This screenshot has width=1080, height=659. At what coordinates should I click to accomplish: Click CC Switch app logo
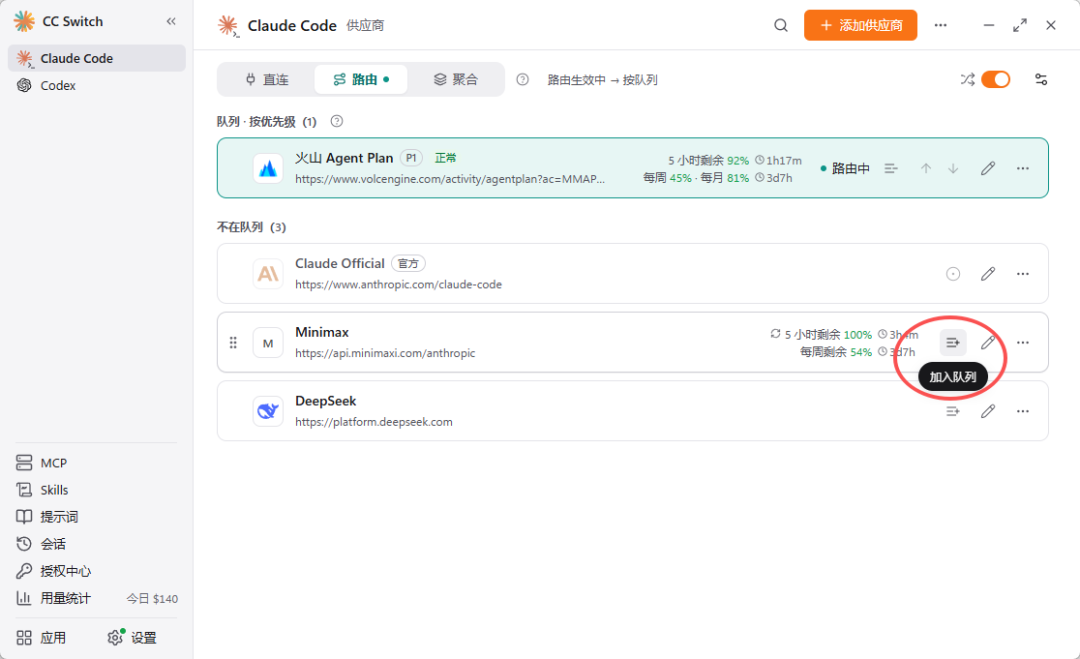coord(24,21)
